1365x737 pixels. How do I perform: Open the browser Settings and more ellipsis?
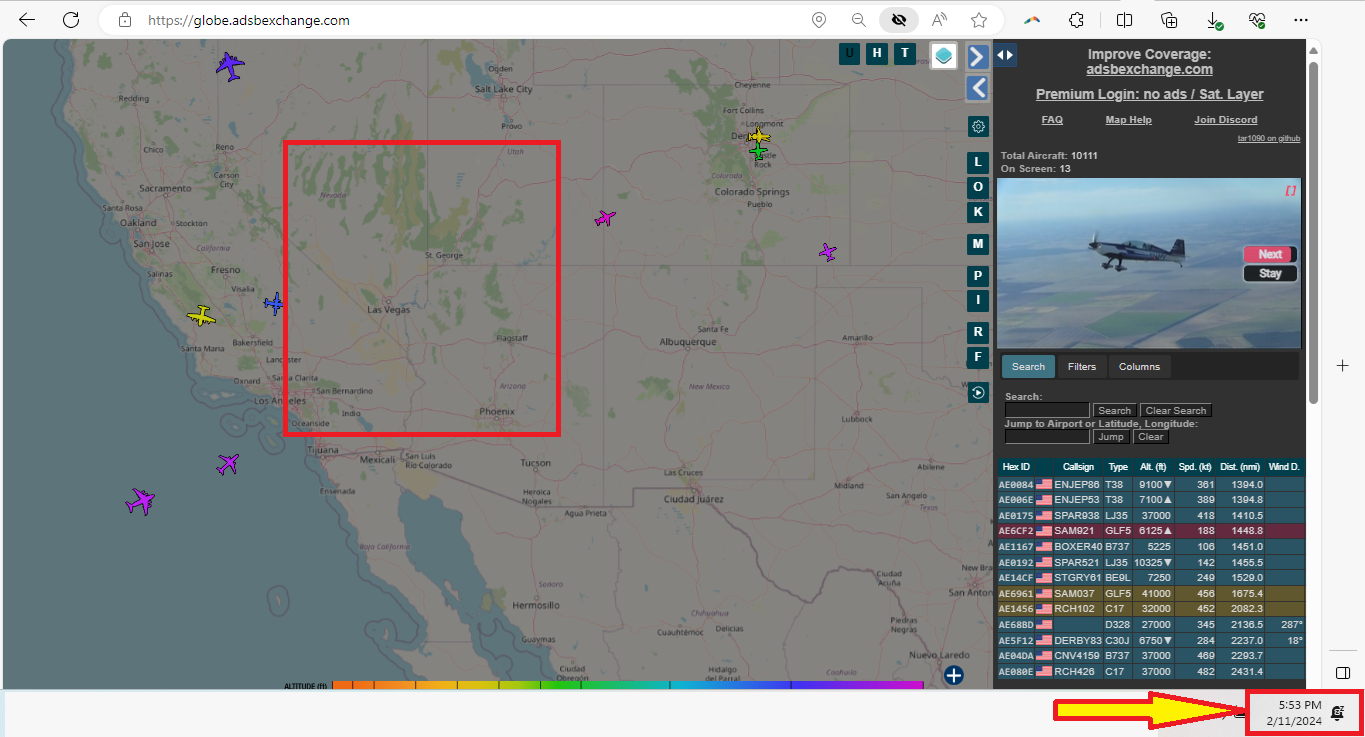coord(1301,20)
